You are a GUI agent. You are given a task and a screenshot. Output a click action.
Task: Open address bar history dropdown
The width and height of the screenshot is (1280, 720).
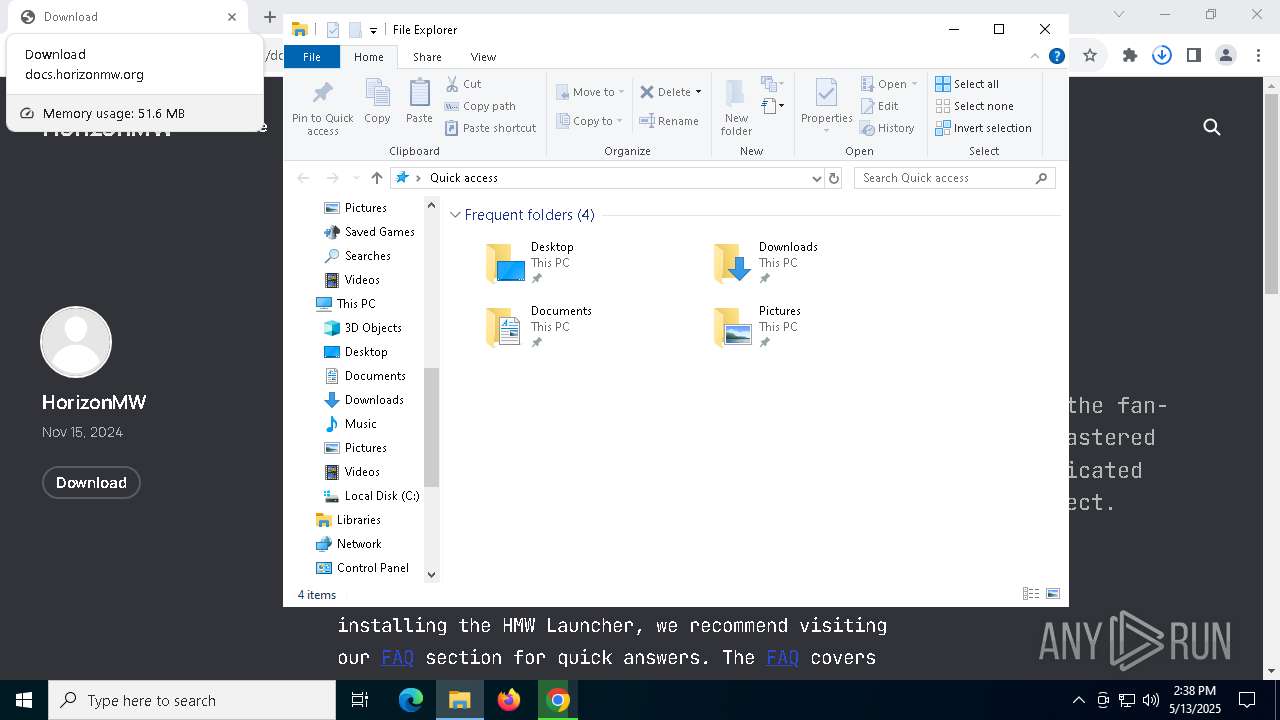pos(817,178)
